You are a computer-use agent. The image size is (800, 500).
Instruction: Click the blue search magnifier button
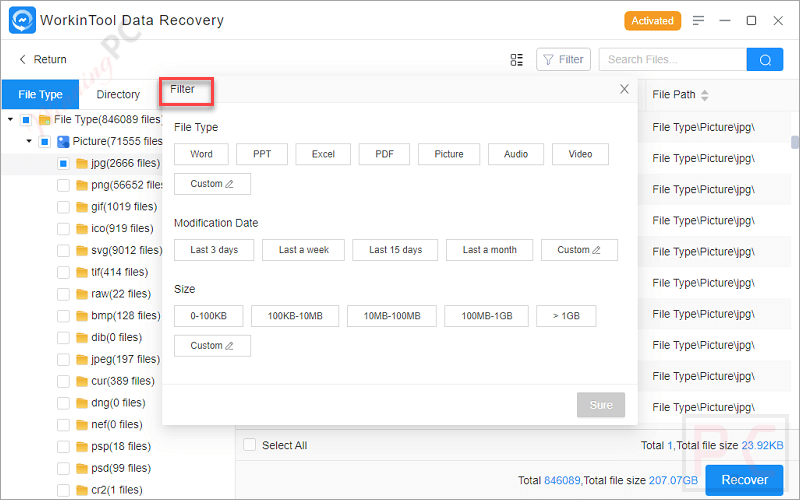[x=764, y=60]
